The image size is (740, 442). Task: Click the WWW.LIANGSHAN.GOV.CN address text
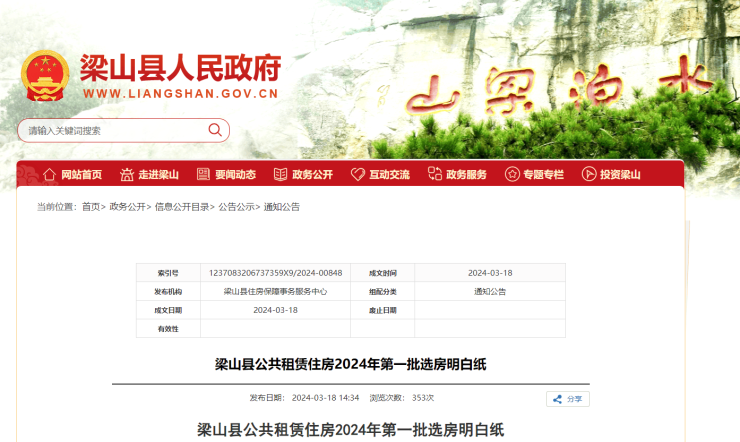pos(181,93)
